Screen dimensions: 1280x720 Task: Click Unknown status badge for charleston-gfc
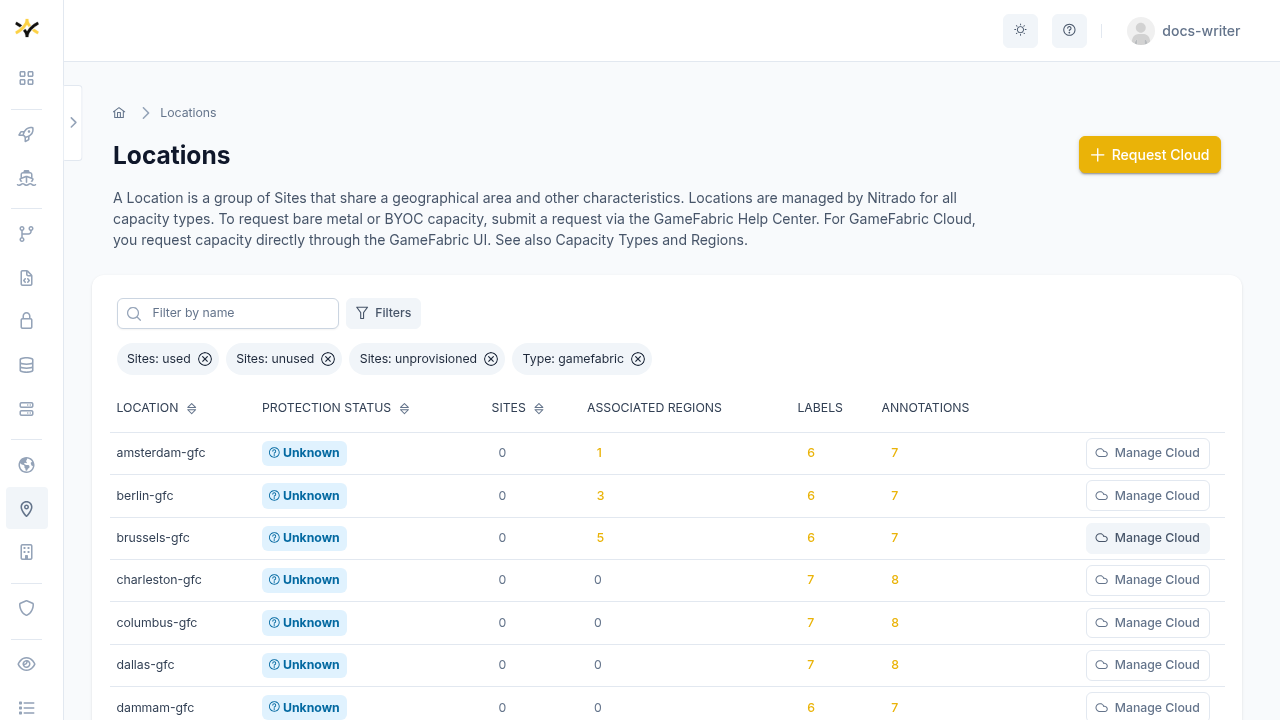coord(304,580)
